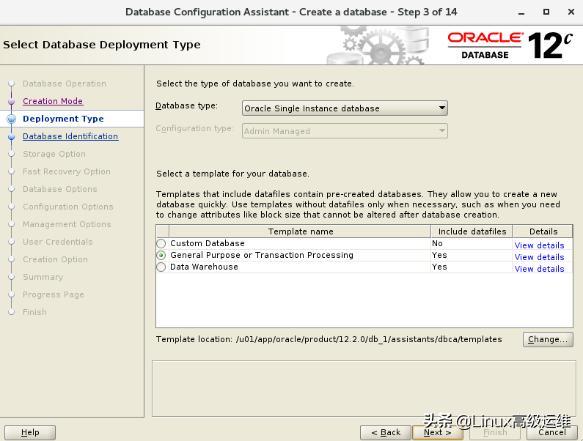The image size is (583, 441).
Task: Click the 'No' datafiles cell for Custom Database
Action: [471, 243]
